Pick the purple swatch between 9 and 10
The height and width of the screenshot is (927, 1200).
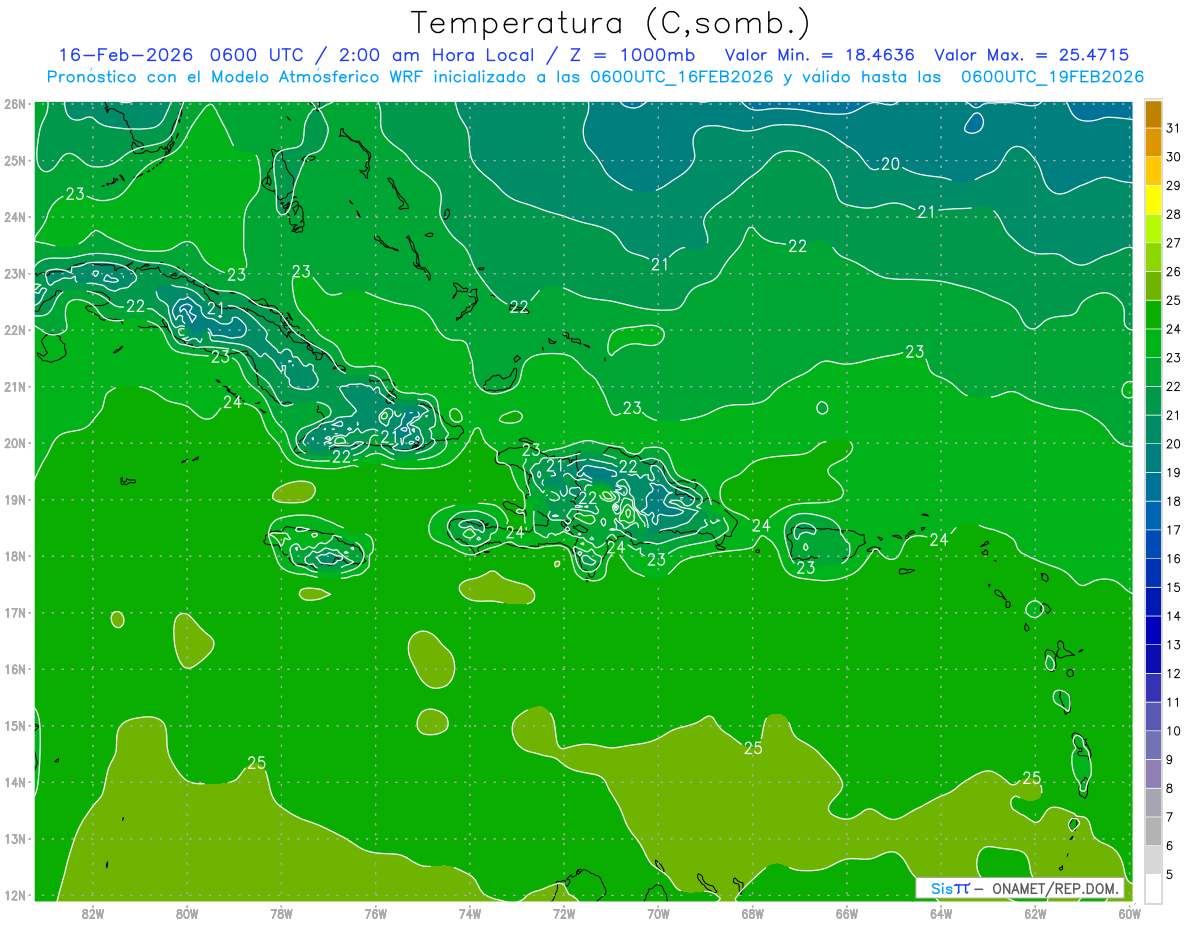click(x=1154, y=745)
